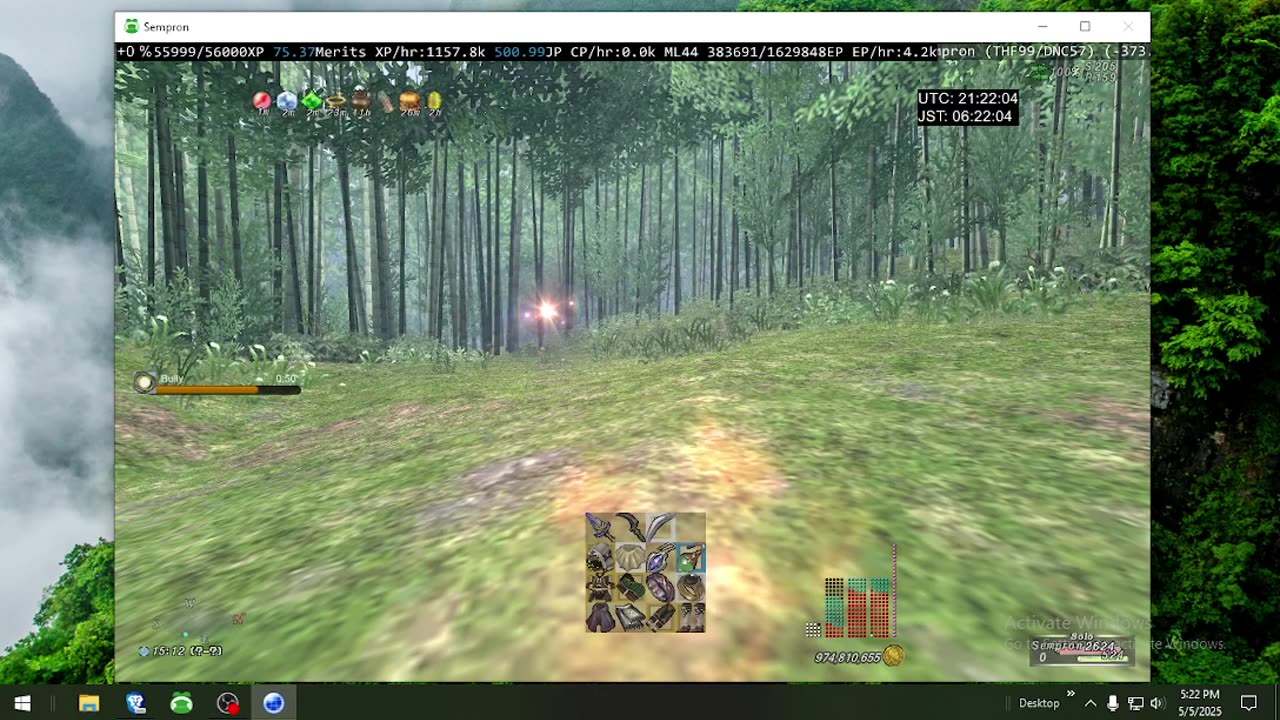Show hidden system tray icons

[x=1090, y=703]
